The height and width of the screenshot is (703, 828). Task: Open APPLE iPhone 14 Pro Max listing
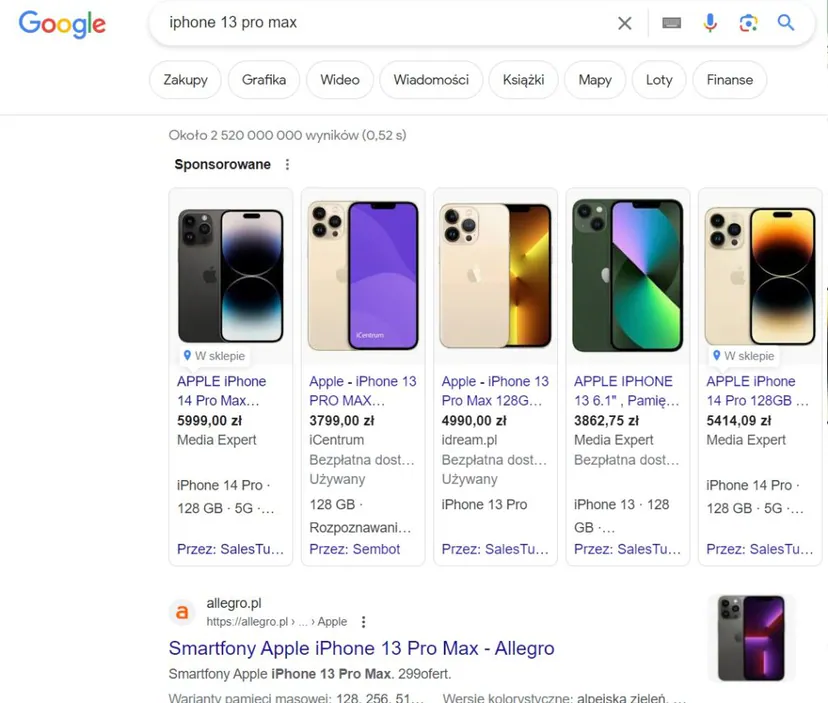click(221, 391)
